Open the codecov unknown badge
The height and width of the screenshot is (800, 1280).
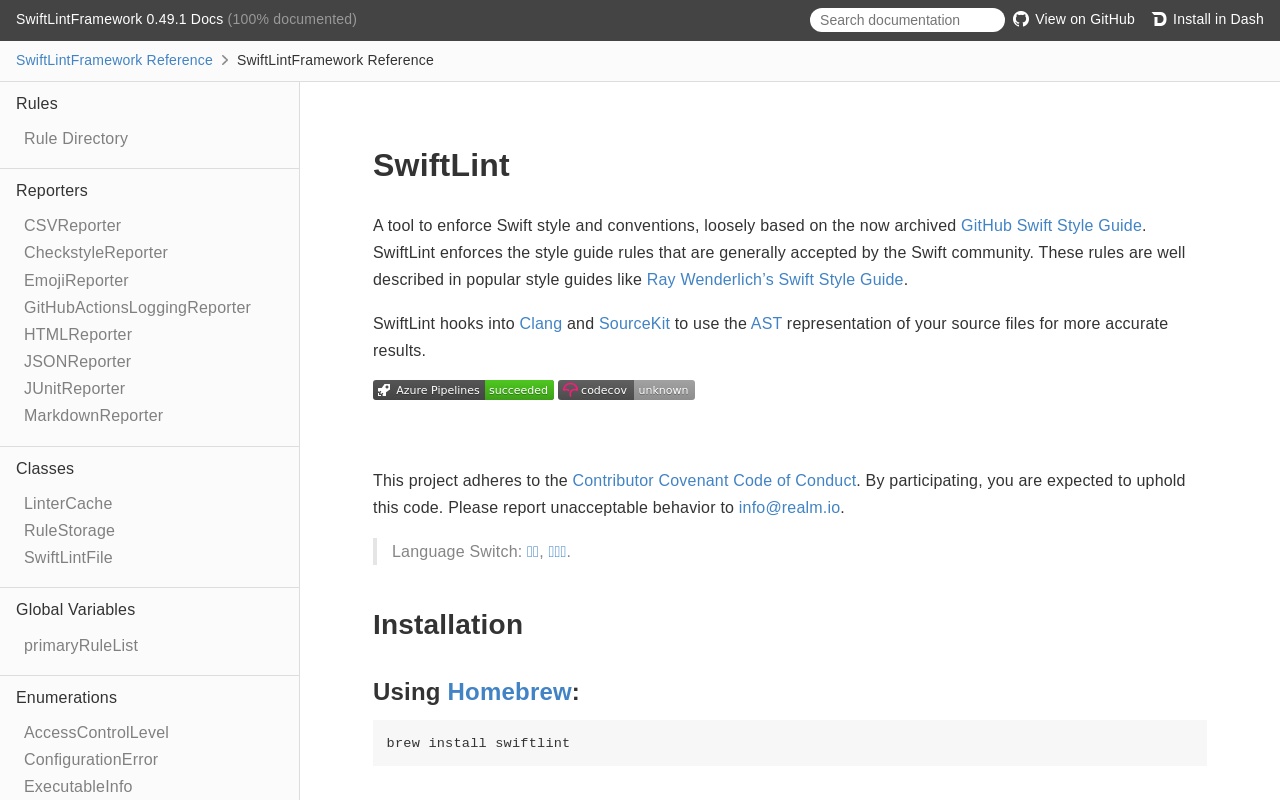[626, 390]
